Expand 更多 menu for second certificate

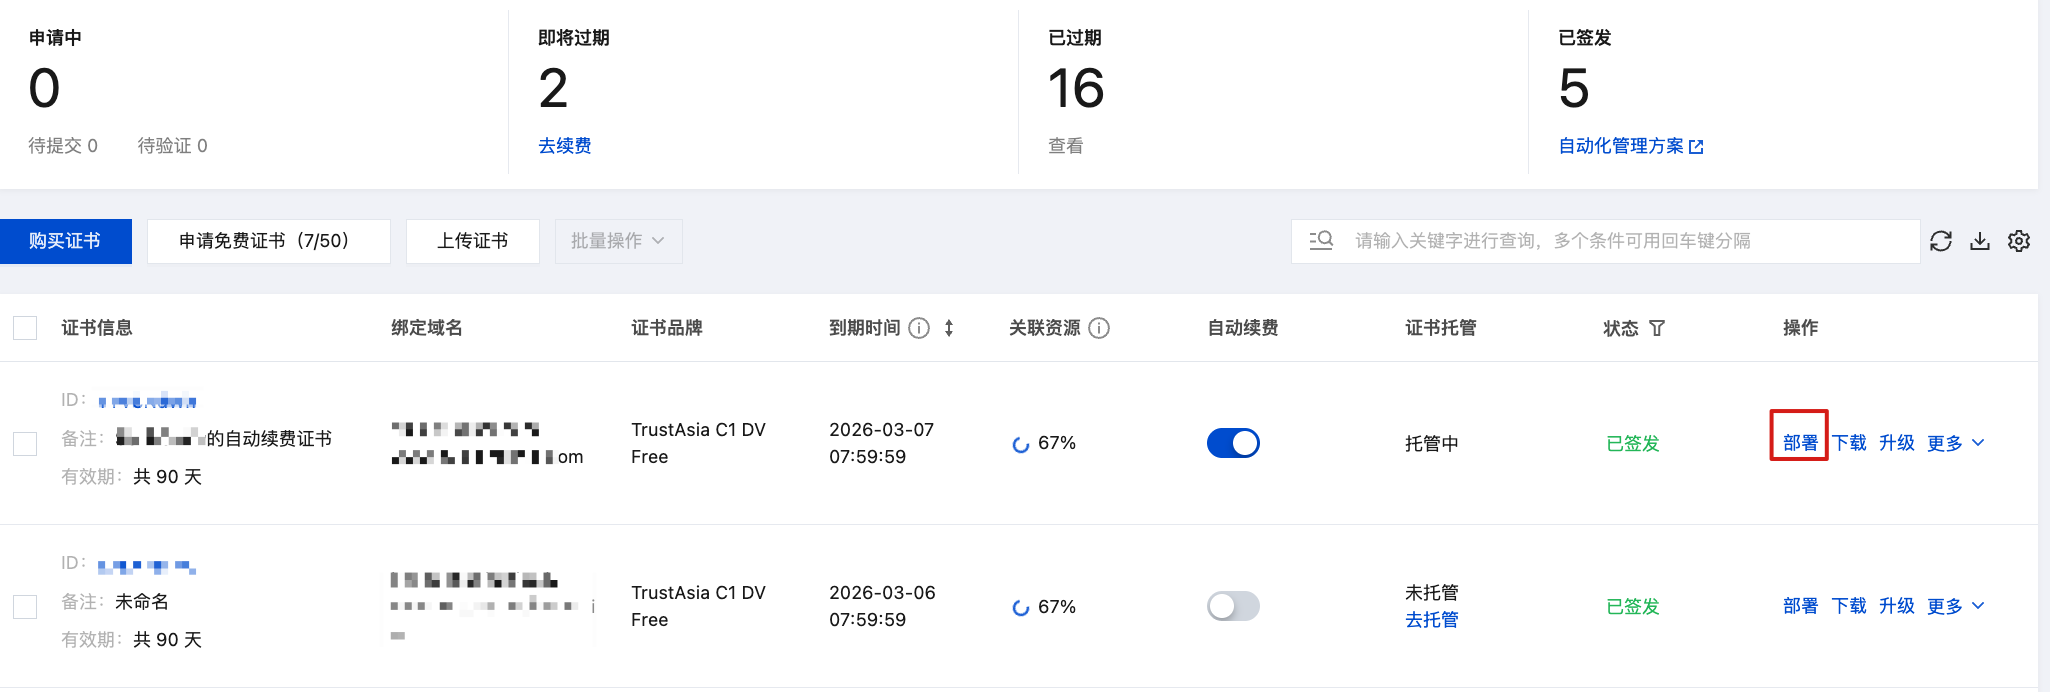[1955, 606]
